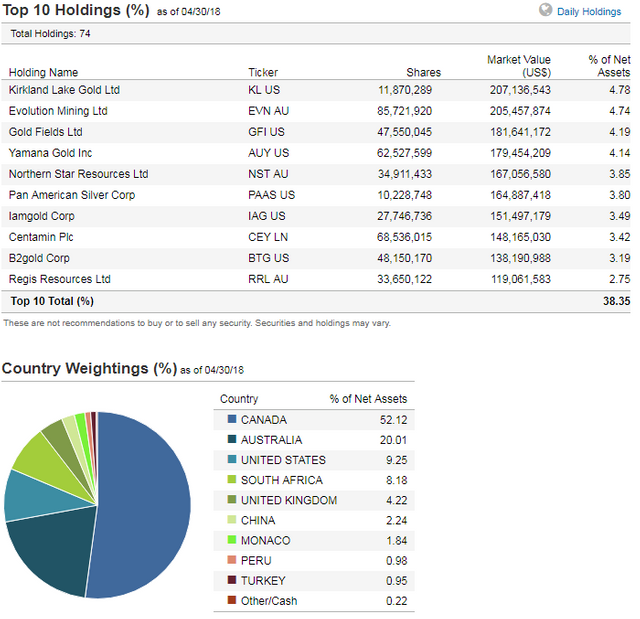This screenshot has width=640, height=619.
Task: Click the Top 10 Holdings (%) heading
Action: point(76,10)
